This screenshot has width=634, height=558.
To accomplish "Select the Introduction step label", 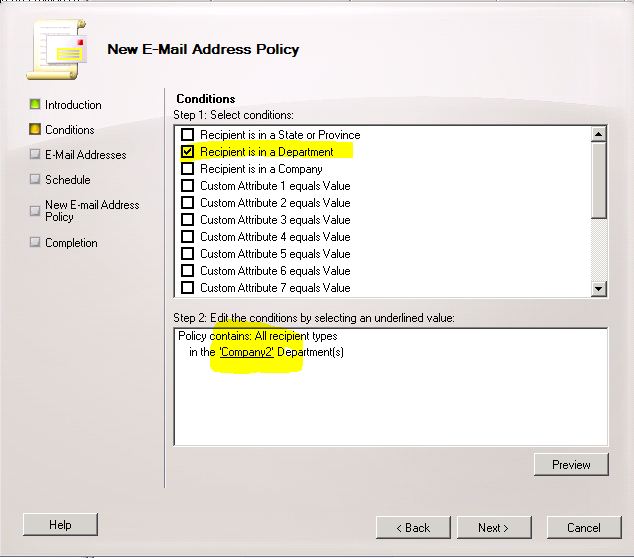I will pyautogui.click(x=73, y=105).
